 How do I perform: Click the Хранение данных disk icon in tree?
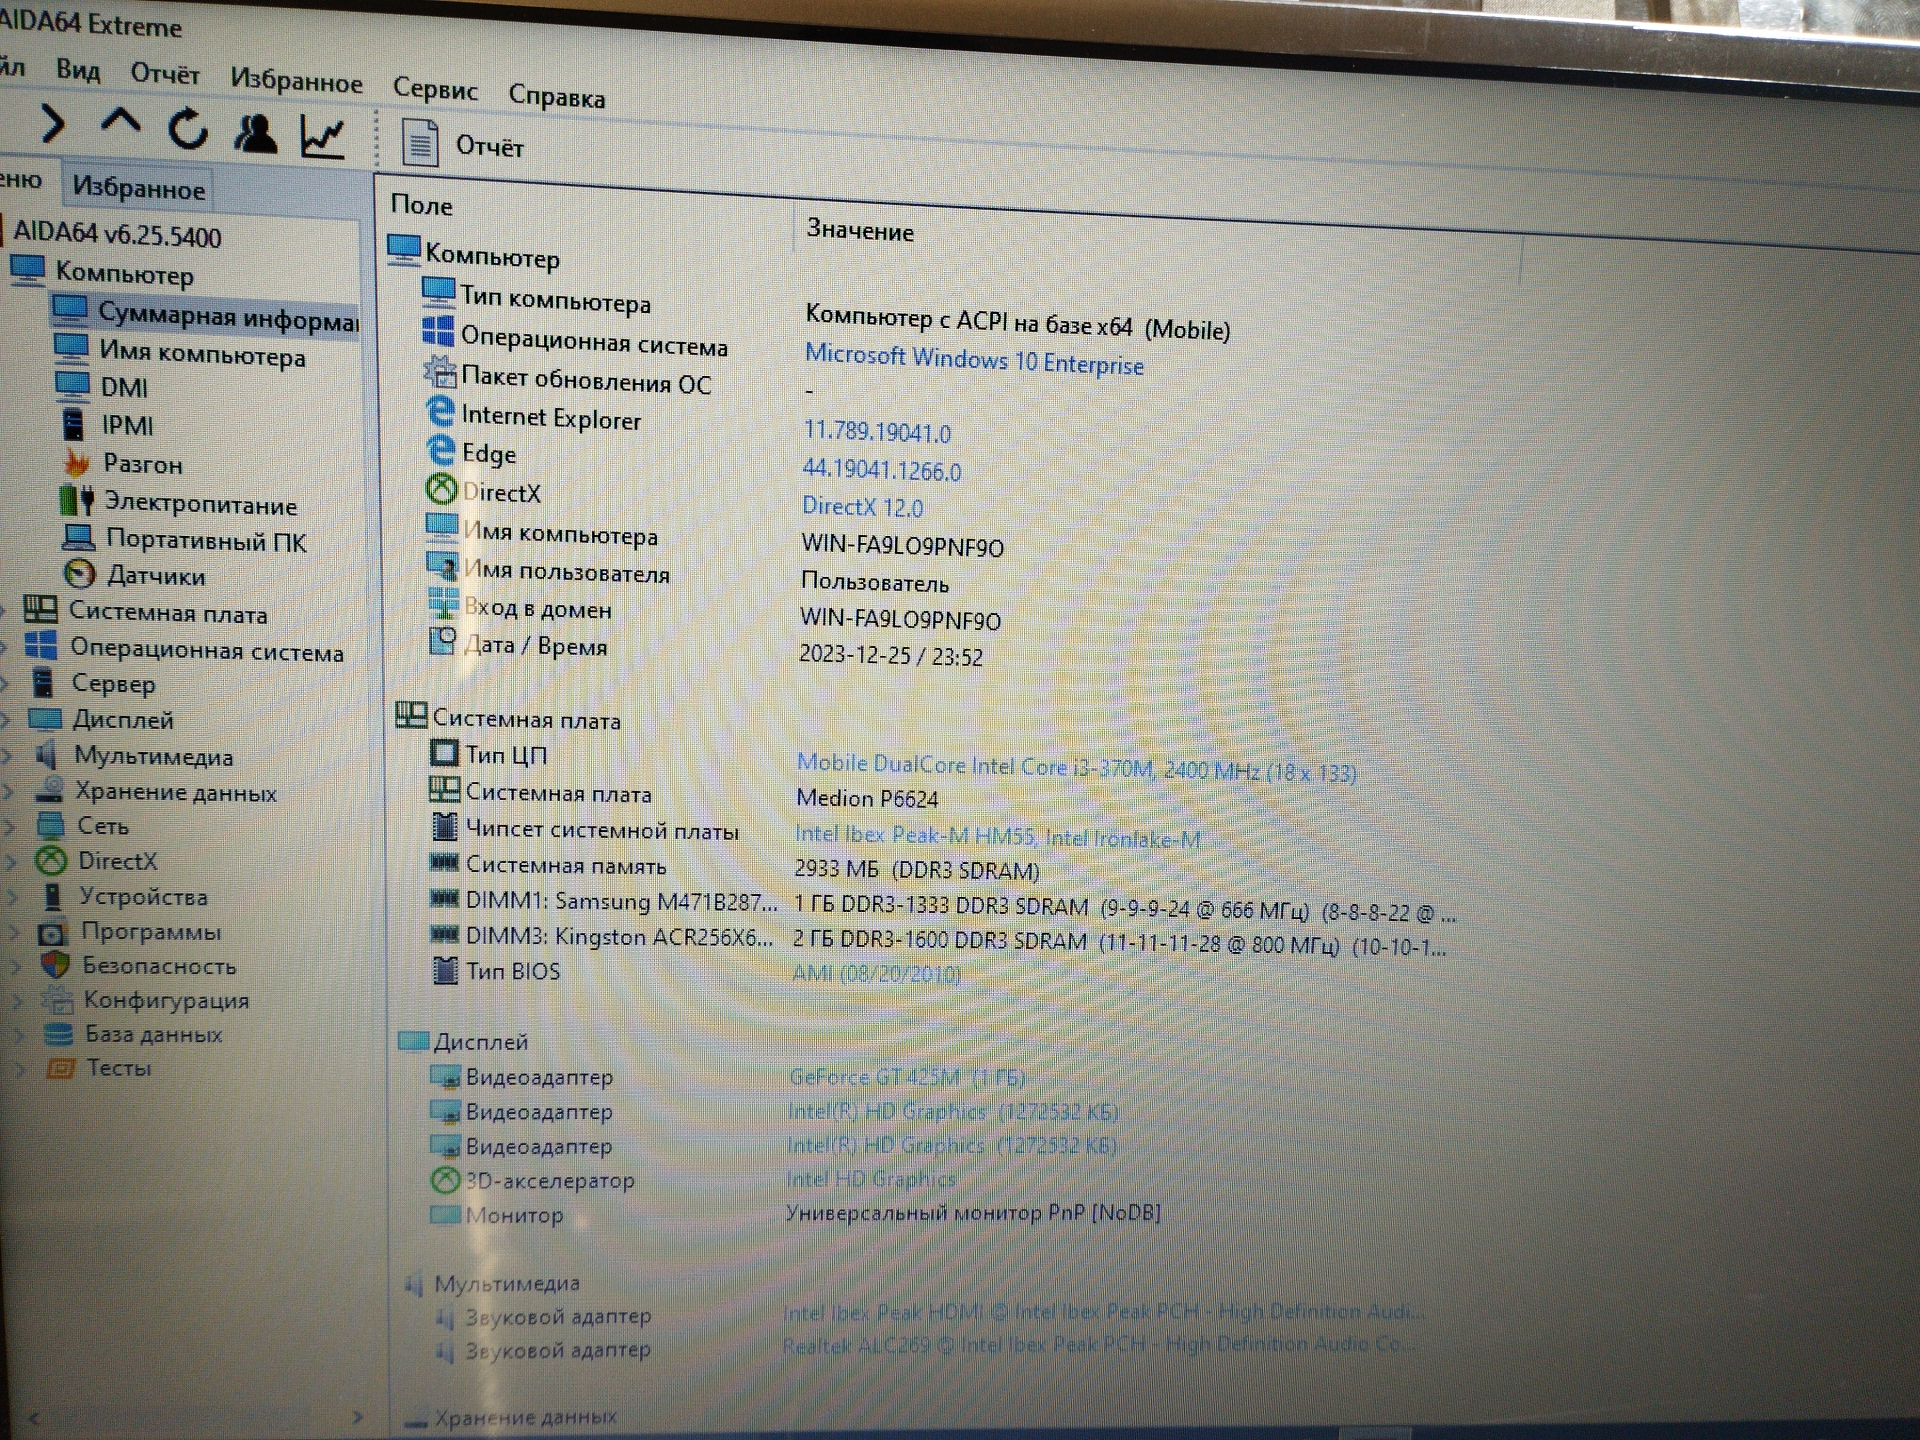pos(48,790)
